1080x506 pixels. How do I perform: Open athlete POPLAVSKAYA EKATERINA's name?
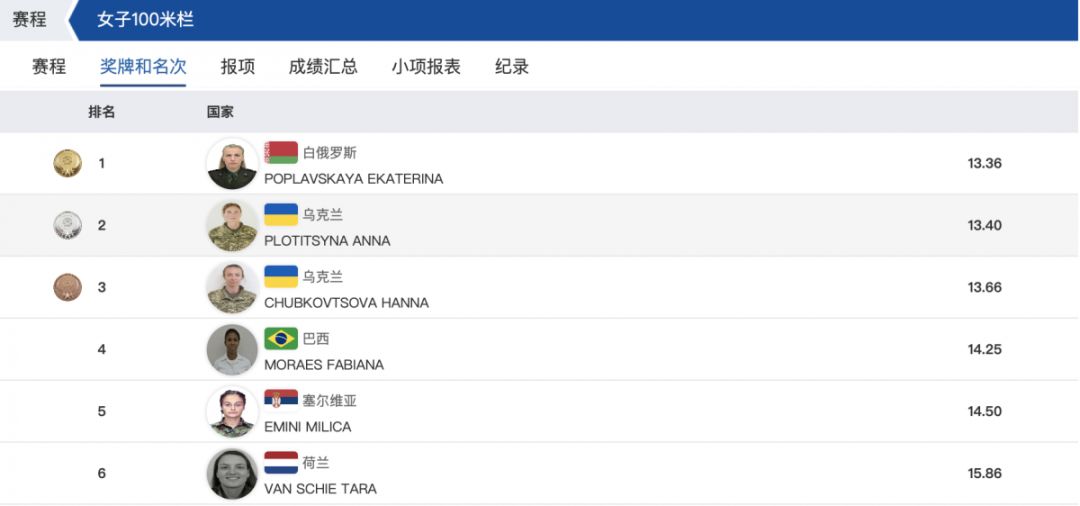coord(353,179)
